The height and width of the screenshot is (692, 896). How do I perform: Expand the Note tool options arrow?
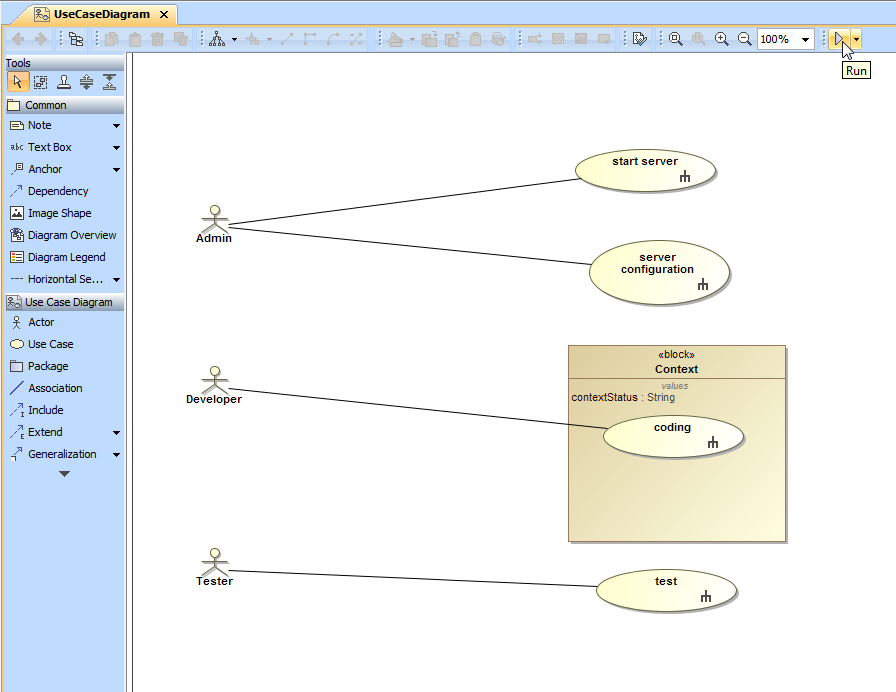coord(116,126)
